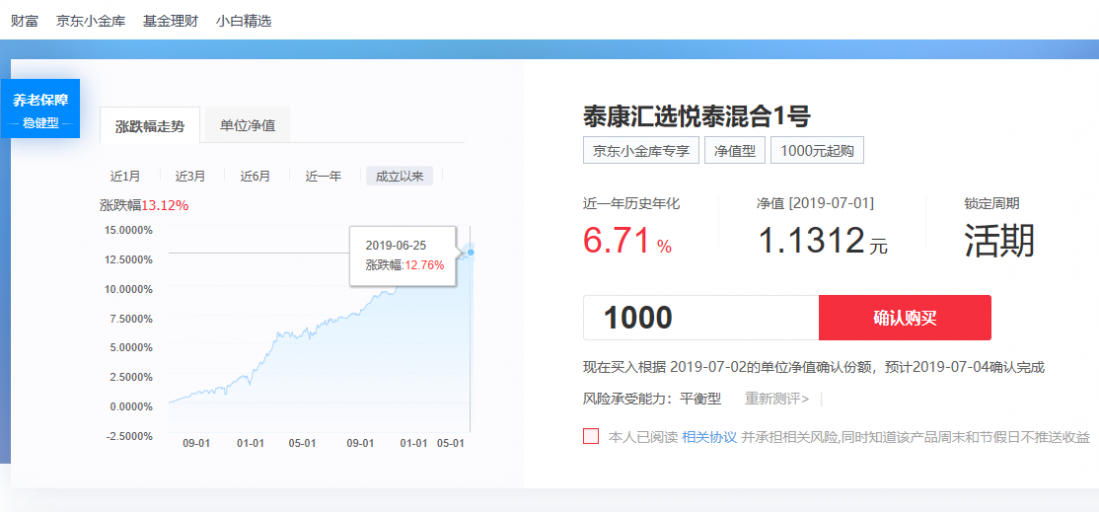The width and height of the screenshot is (1099, 512).
Task: Click the 锁定周期 label
Action: click(992, 203)
